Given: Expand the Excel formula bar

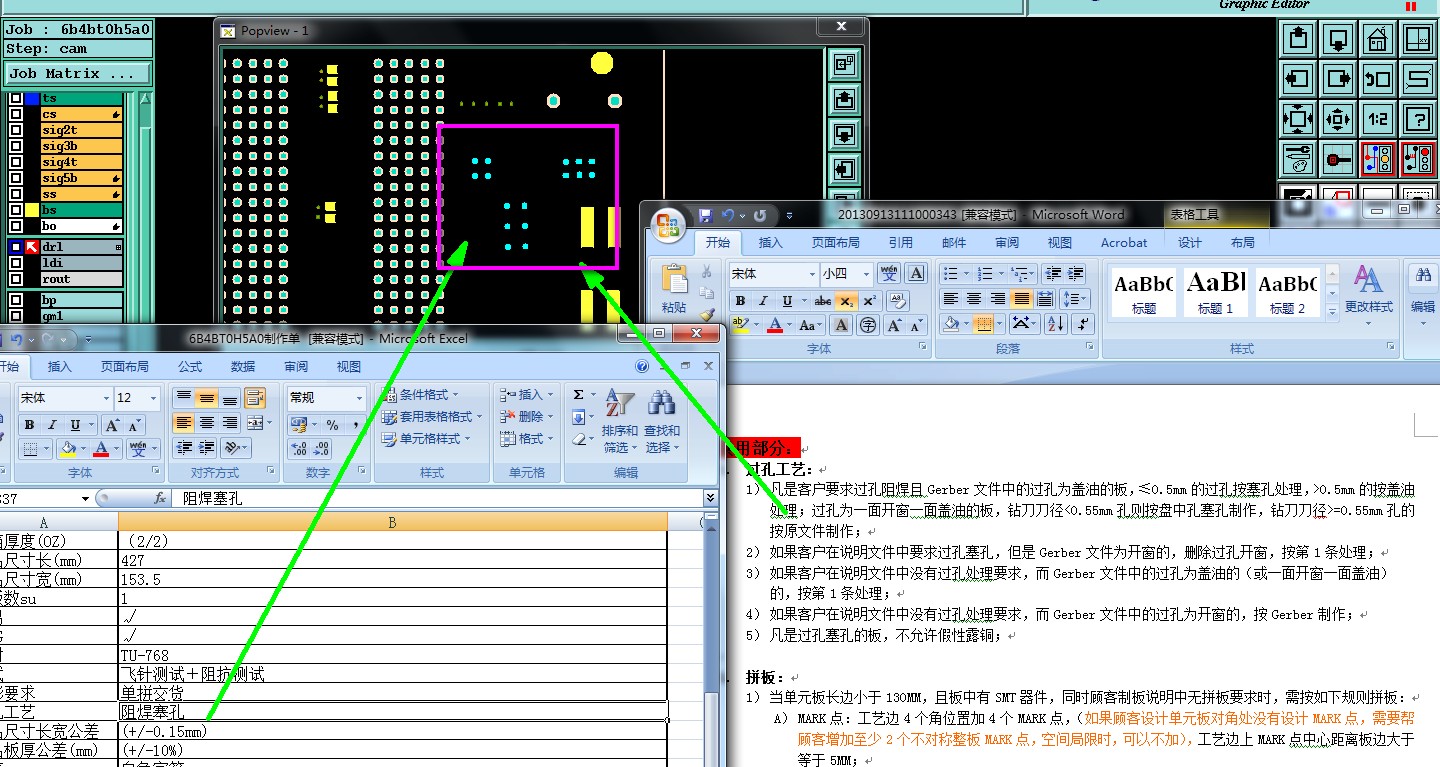Looking at the screenshot, I should [x=710, y=498].
